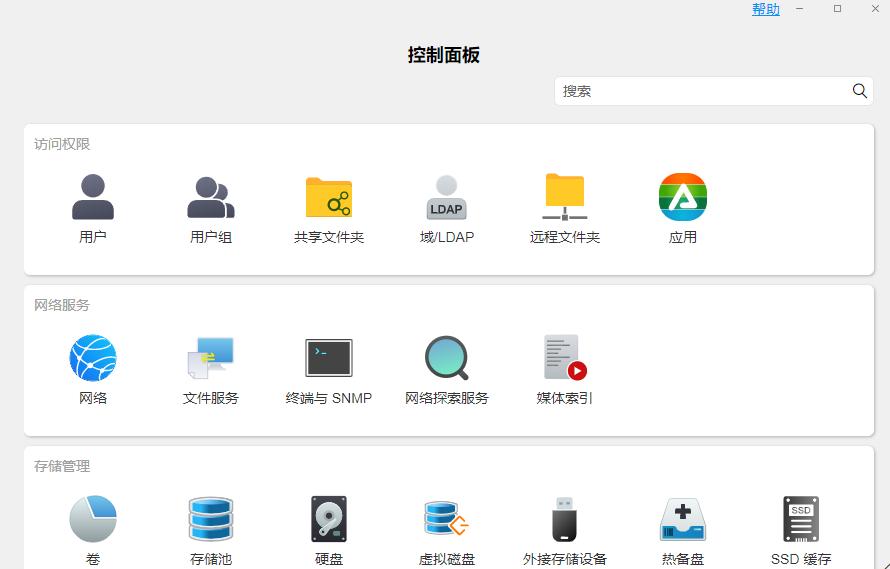This screenshot has height=569, width=890.
Task: Open 终端与 SNMP terminal icon
Action: coord(329,358)
